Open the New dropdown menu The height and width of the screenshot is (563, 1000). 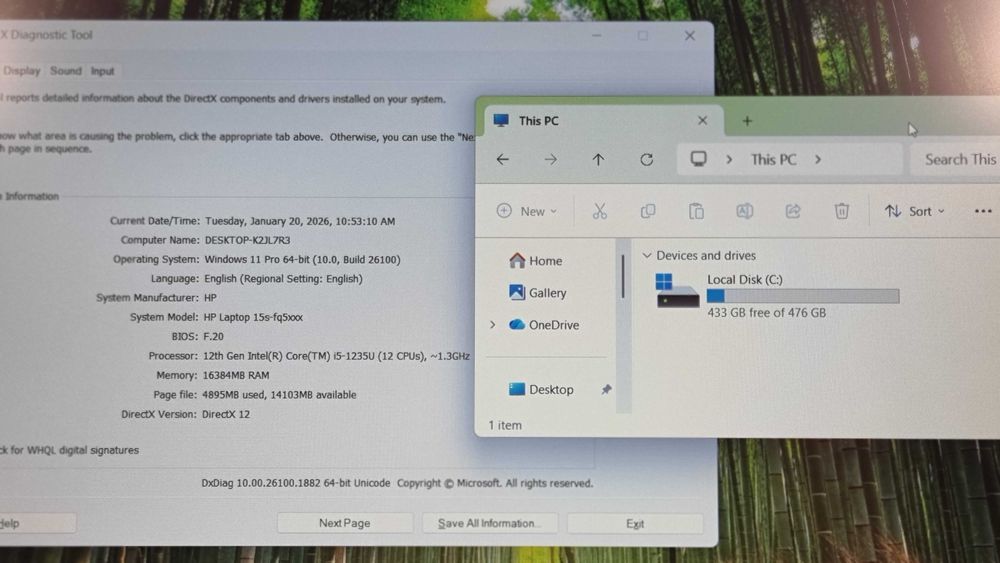pyautogui.click(x=527, y=211)
